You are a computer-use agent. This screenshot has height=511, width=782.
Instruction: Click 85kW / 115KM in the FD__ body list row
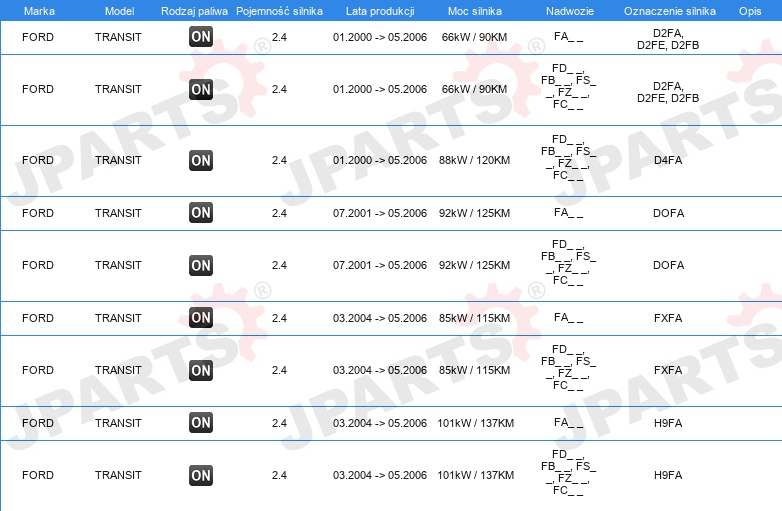[474, 370]
